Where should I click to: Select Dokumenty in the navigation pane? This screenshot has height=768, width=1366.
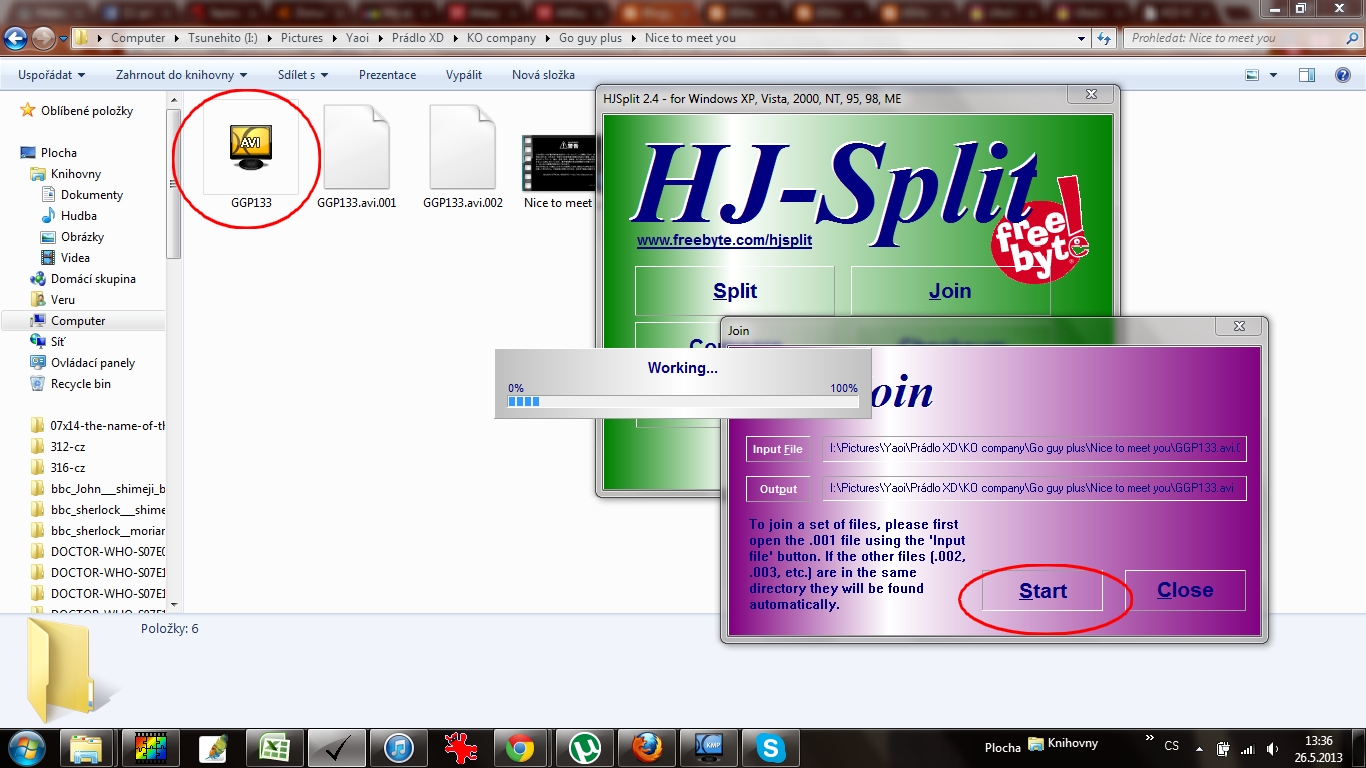(x=92, y=195)
